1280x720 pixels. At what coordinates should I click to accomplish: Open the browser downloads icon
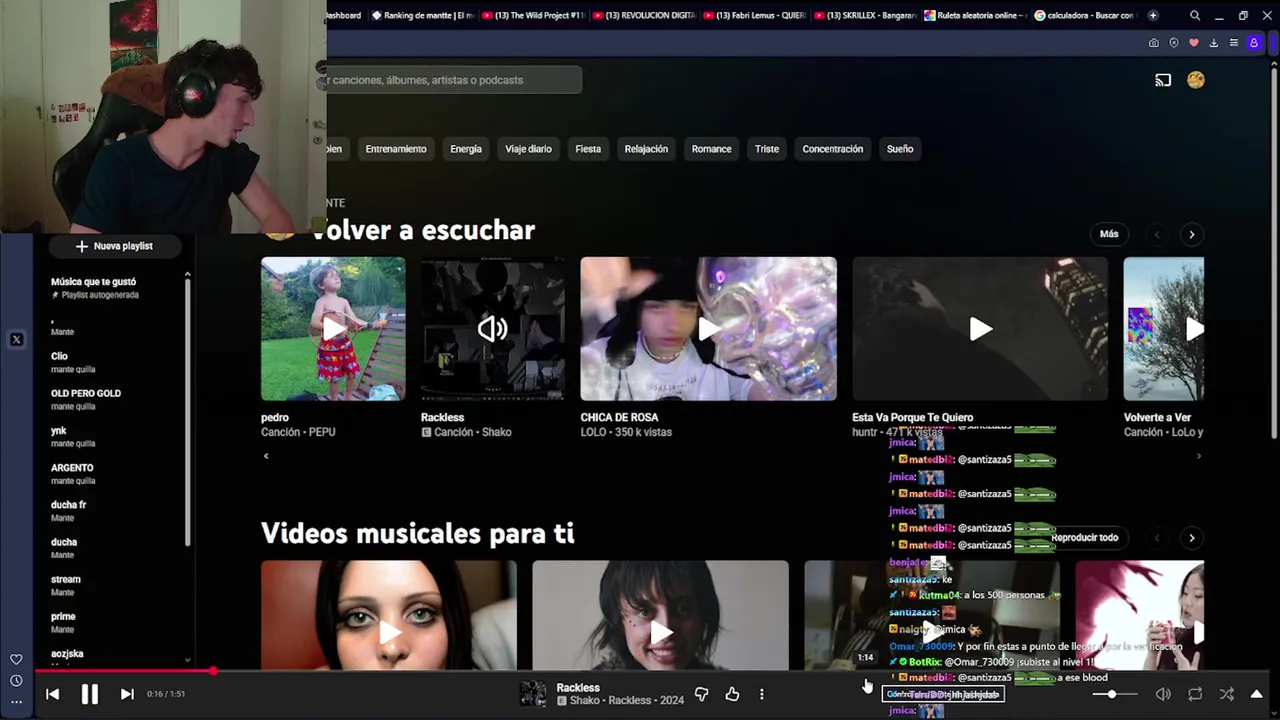(1214, 43)
